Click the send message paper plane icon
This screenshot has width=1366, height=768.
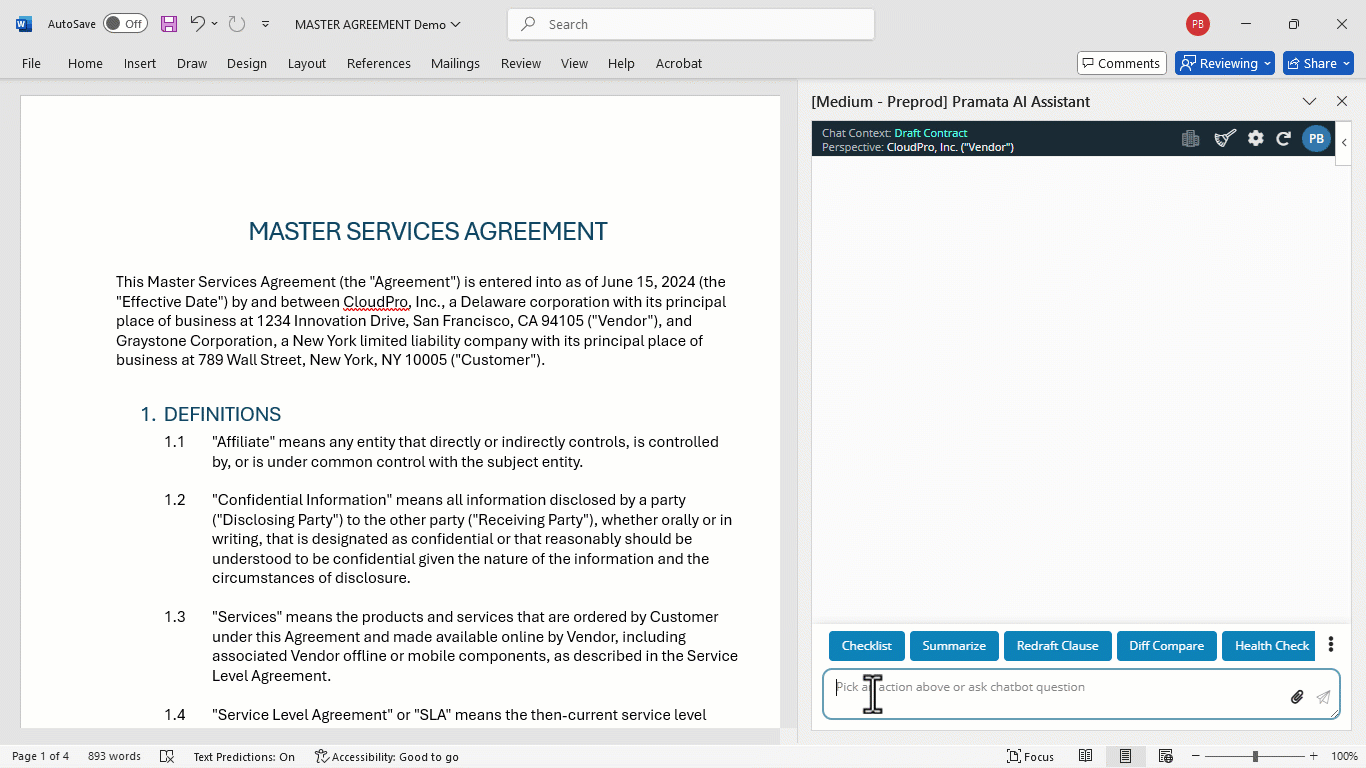pyautogui.click(x=1323, y=697)
